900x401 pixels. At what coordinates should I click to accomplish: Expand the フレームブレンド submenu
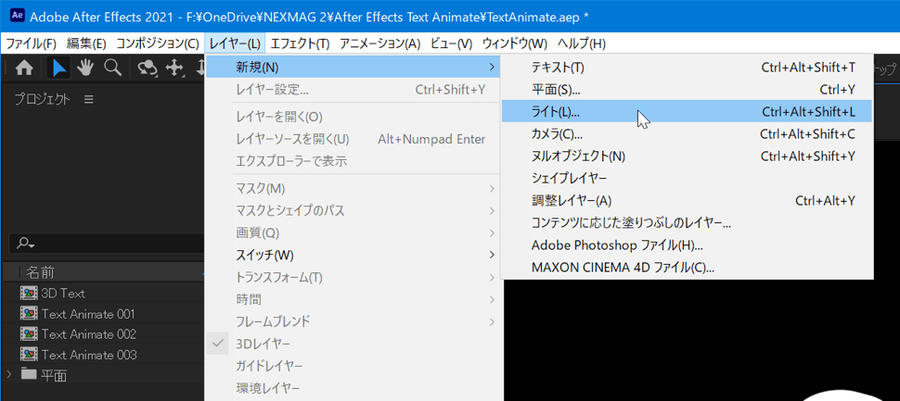click(492, 321)
